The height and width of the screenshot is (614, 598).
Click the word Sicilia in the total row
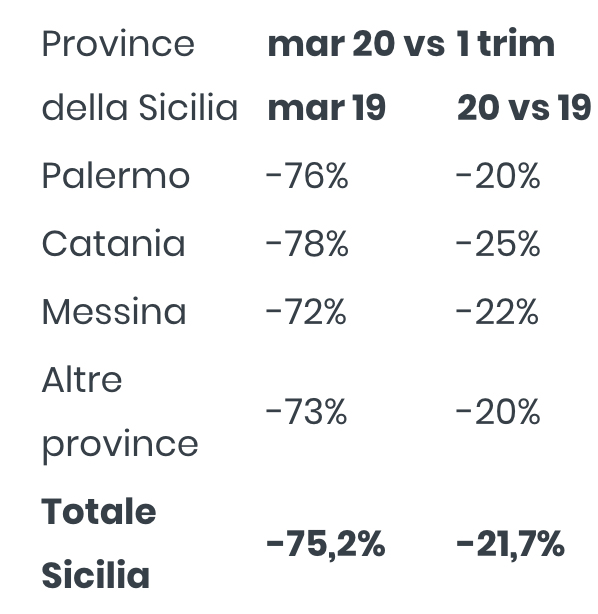pos(96,575)
